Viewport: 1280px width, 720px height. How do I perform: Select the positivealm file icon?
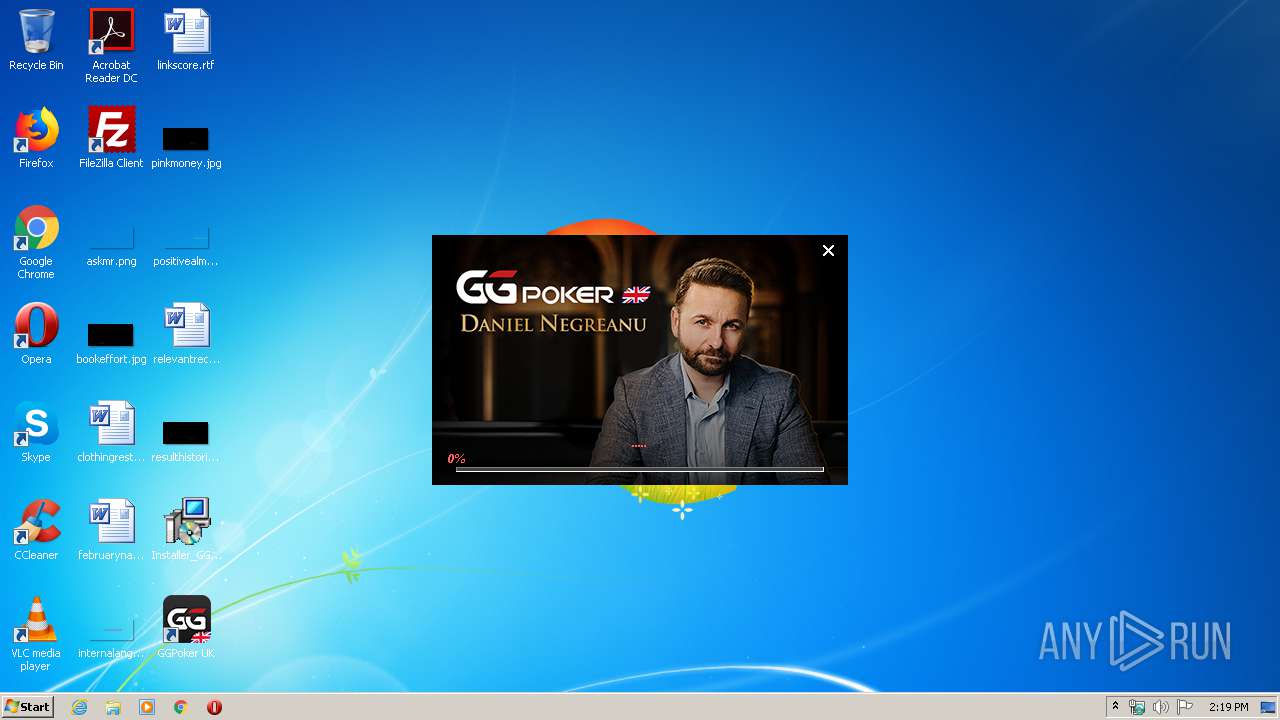coord(186,246)
